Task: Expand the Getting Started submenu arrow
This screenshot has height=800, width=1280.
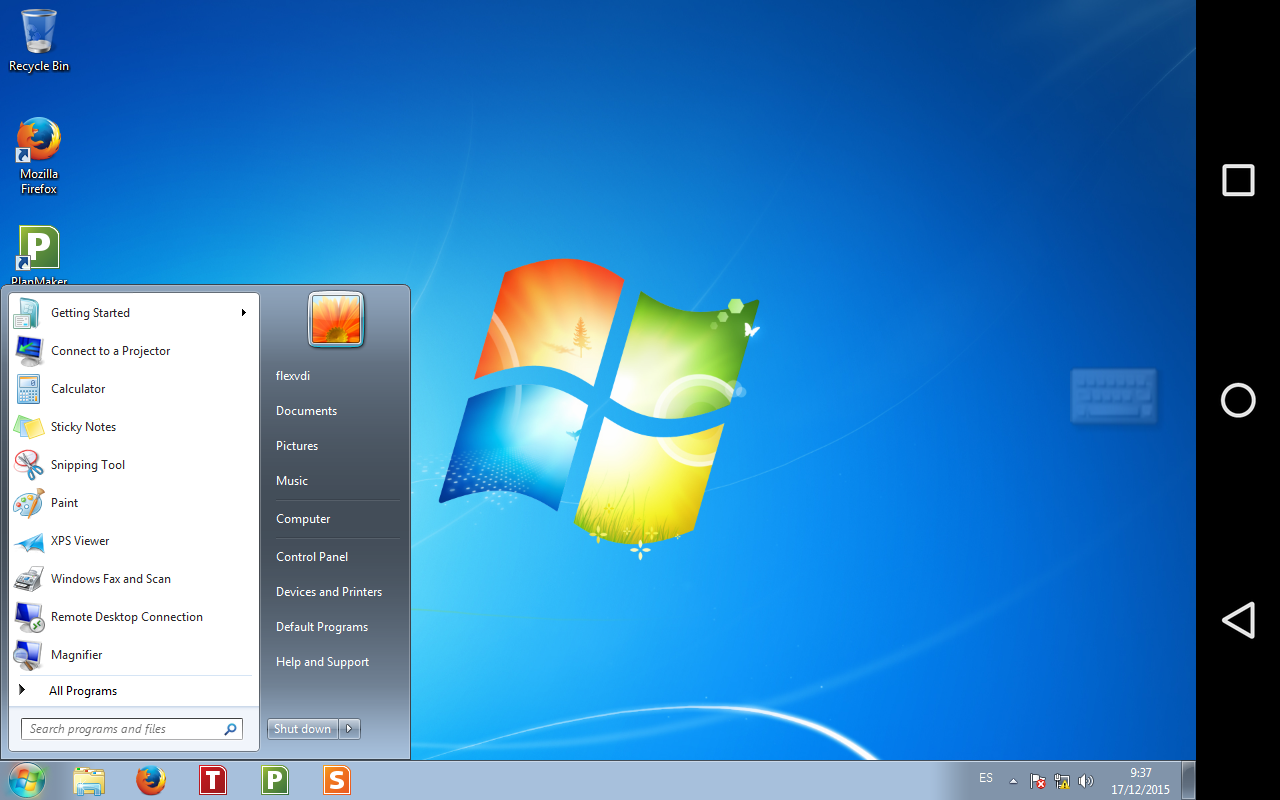Action: coord(243,313)
